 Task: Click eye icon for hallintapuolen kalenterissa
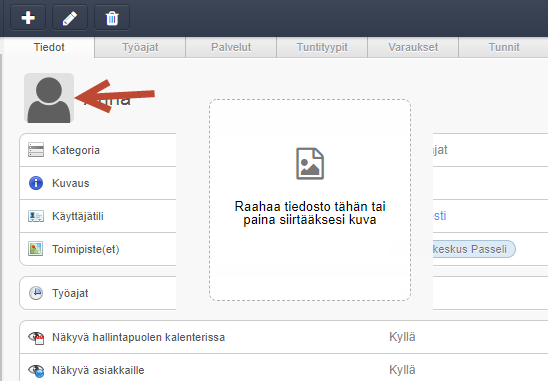click(36, 338)
